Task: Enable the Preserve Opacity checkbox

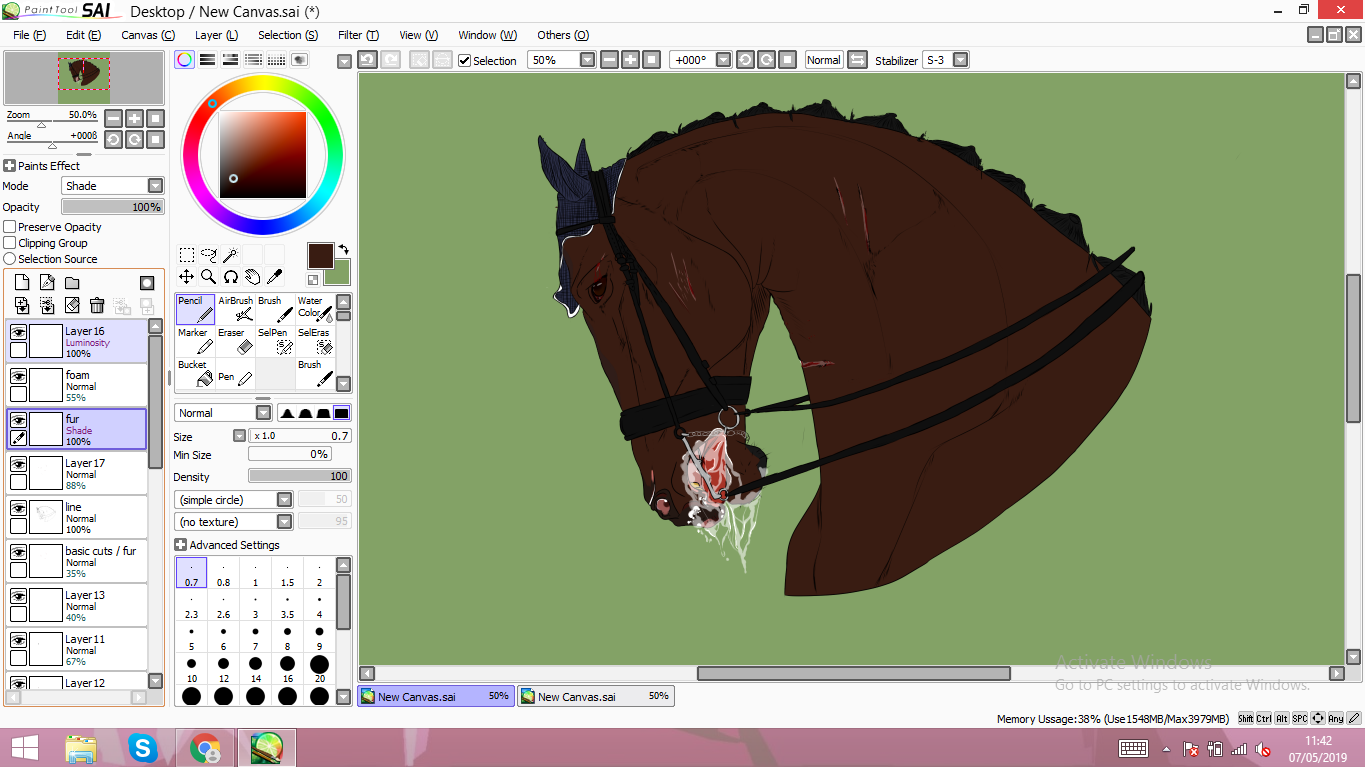Action: click(x=10, y=227)
